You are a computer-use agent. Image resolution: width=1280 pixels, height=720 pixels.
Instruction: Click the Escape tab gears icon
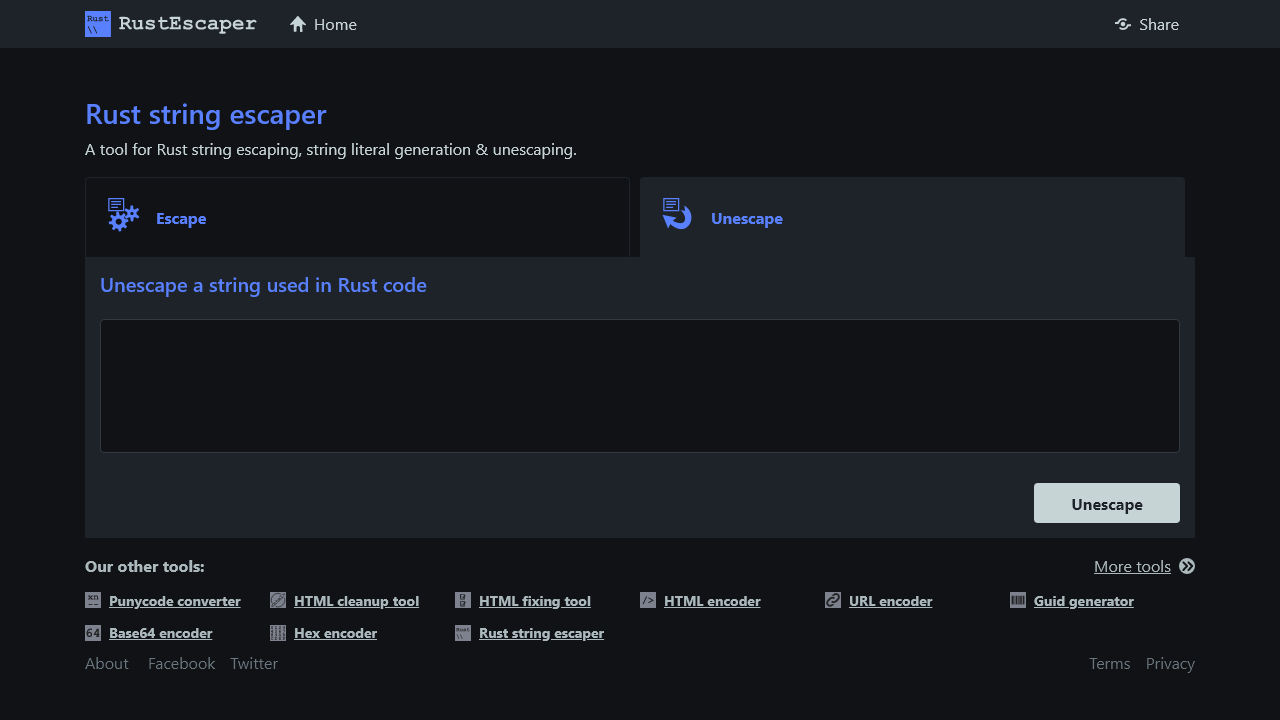click(x=123, y=215)
